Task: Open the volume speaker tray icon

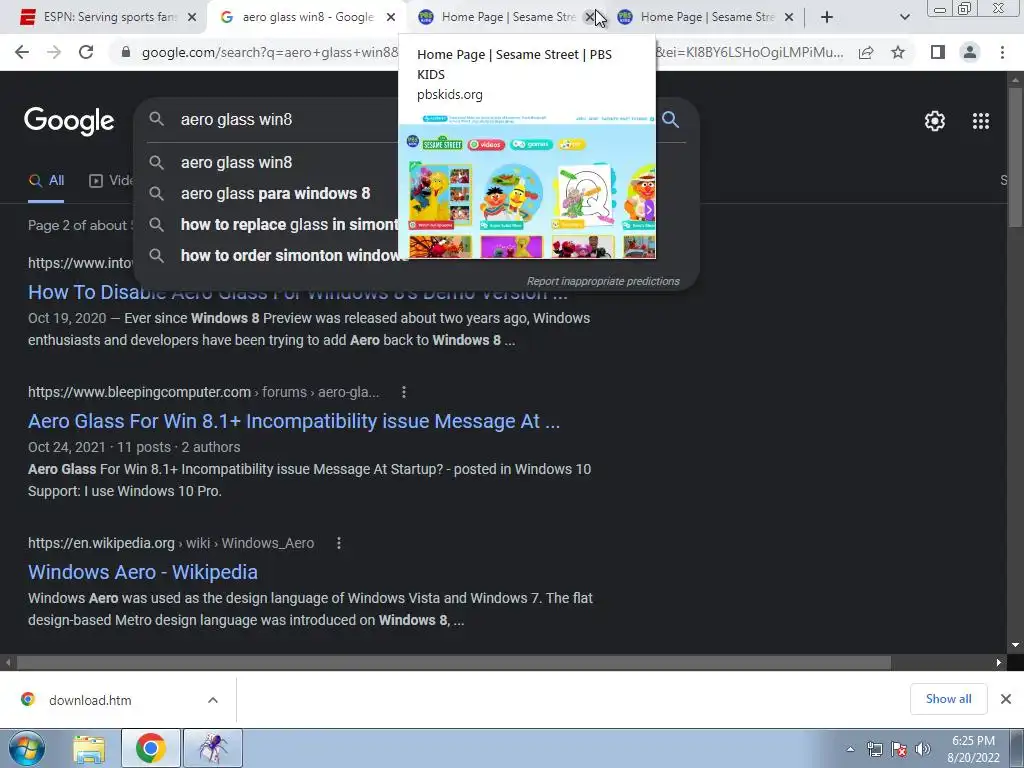Action: click(923, 749)
